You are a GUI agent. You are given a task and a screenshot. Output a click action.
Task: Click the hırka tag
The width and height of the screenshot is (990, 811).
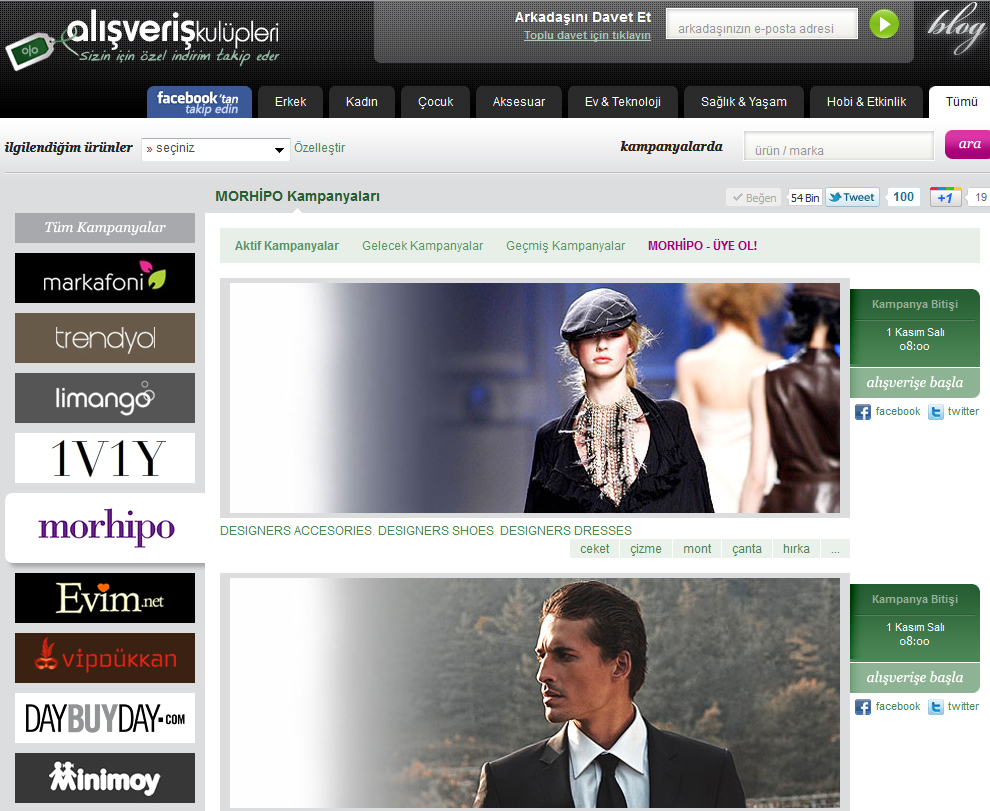point(796,549)
